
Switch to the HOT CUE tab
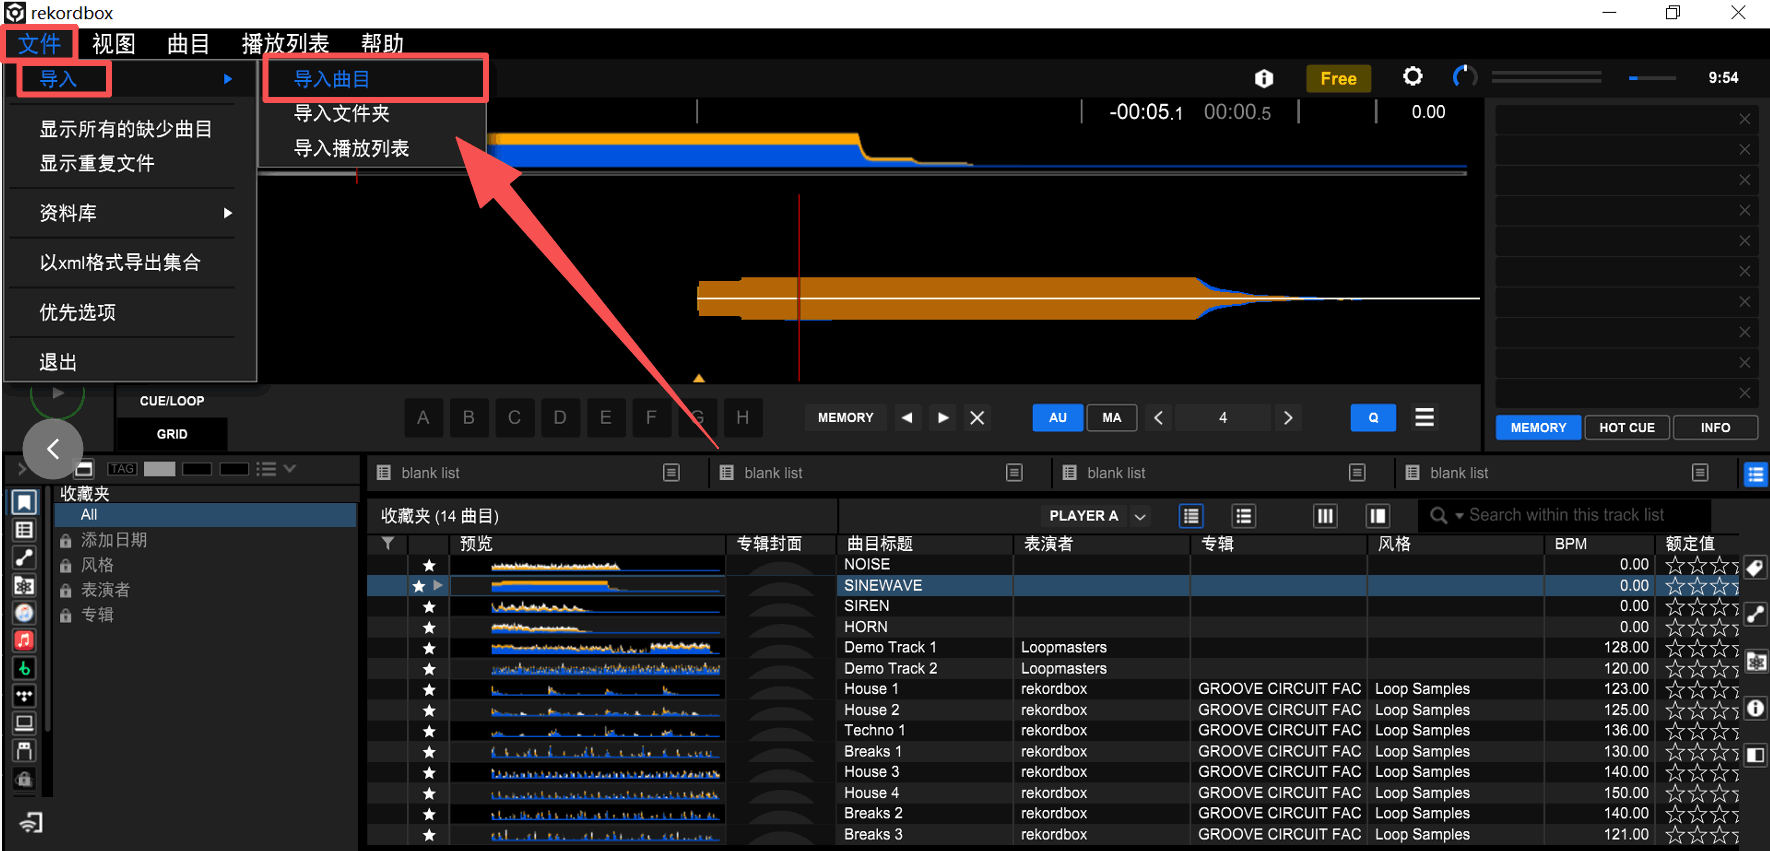tap(1626, 427)
